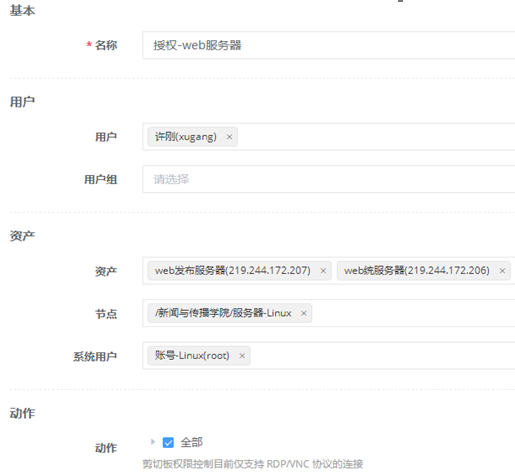Remove the 219.244.172.206 asset tag
515x474 pixels.
pyautogui.click(x=502, y=271)
